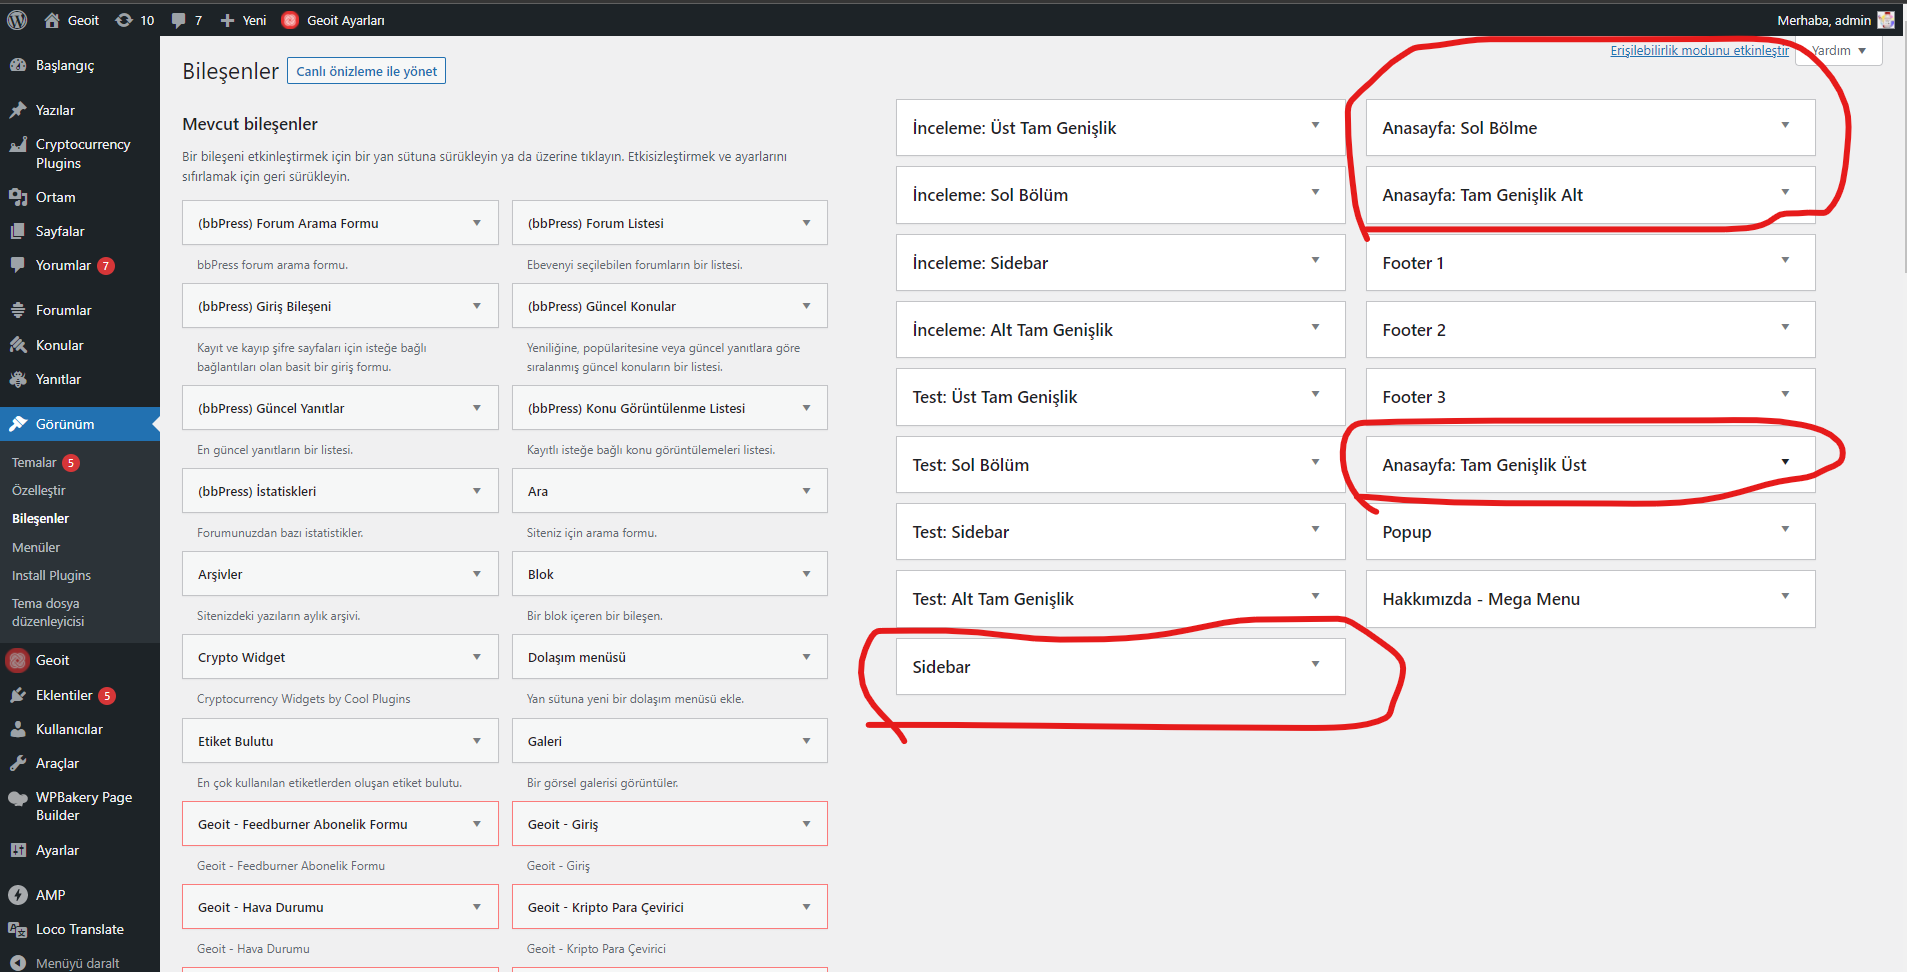Image resolution: width=1907 pixels, height=972 pixels.
Task: Click Erişilebilirlik modunu etkinleştir link
Action: pos(1699,51)
